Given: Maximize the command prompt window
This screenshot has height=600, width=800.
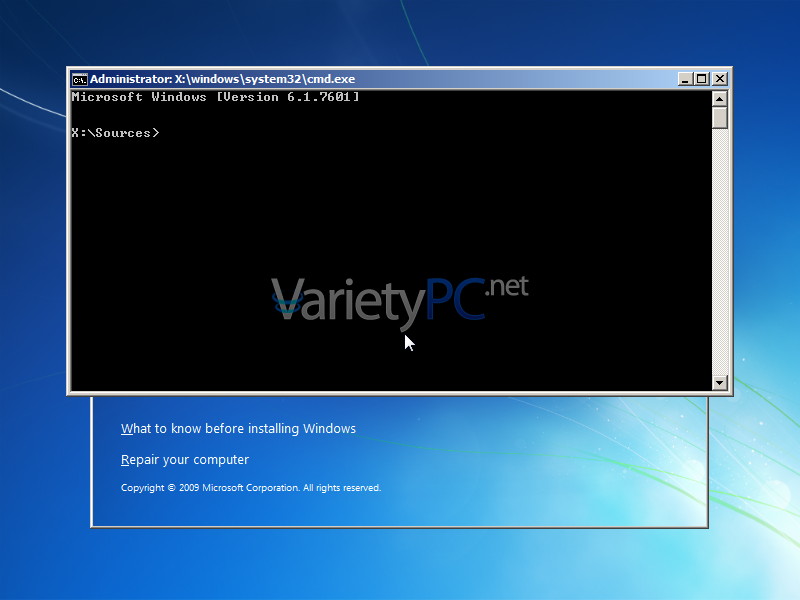Looking at the screenshot, I should pos(702,79).
